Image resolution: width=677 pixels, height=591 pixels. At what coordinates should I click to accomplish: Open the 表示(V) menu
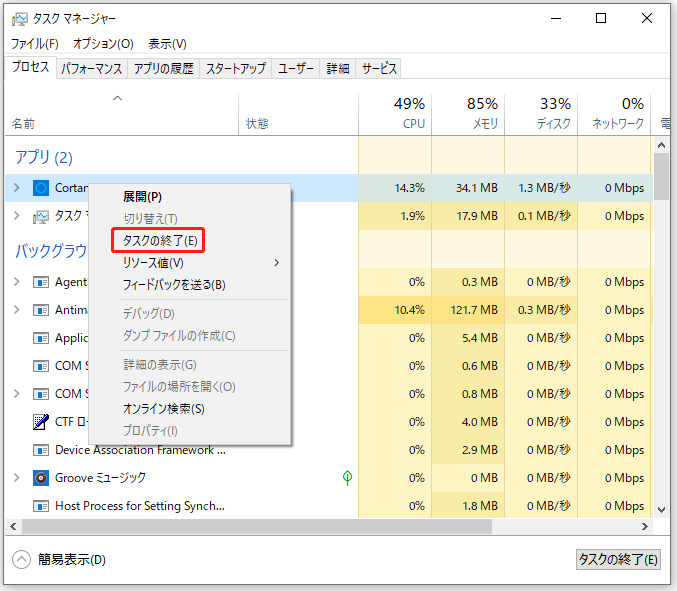point(168,44)
